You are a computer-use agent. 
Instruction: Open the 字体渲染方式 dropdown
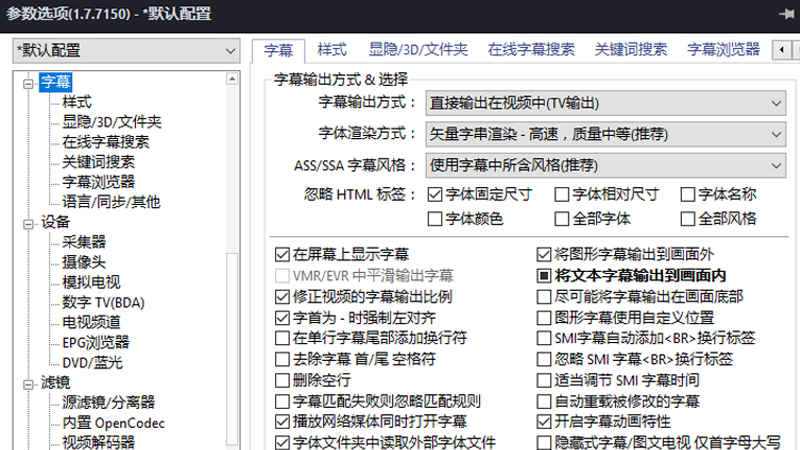(x=604, y=133)
